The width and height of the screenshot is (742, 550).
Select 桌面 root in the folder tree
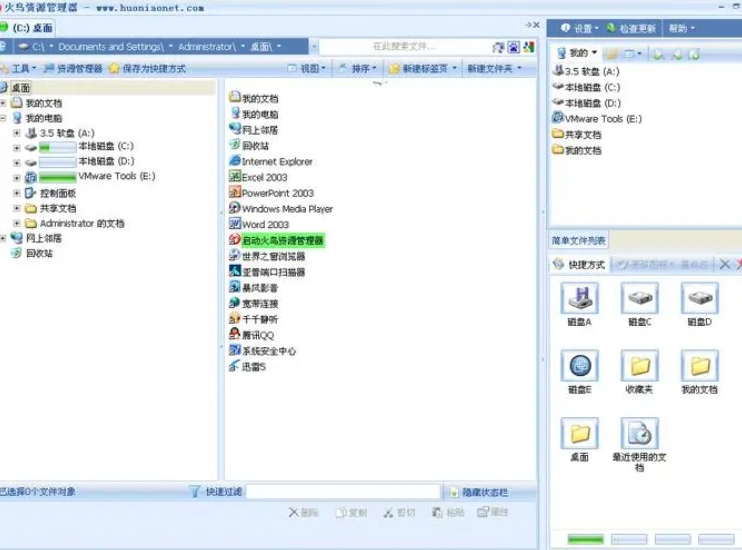(21, 88)
